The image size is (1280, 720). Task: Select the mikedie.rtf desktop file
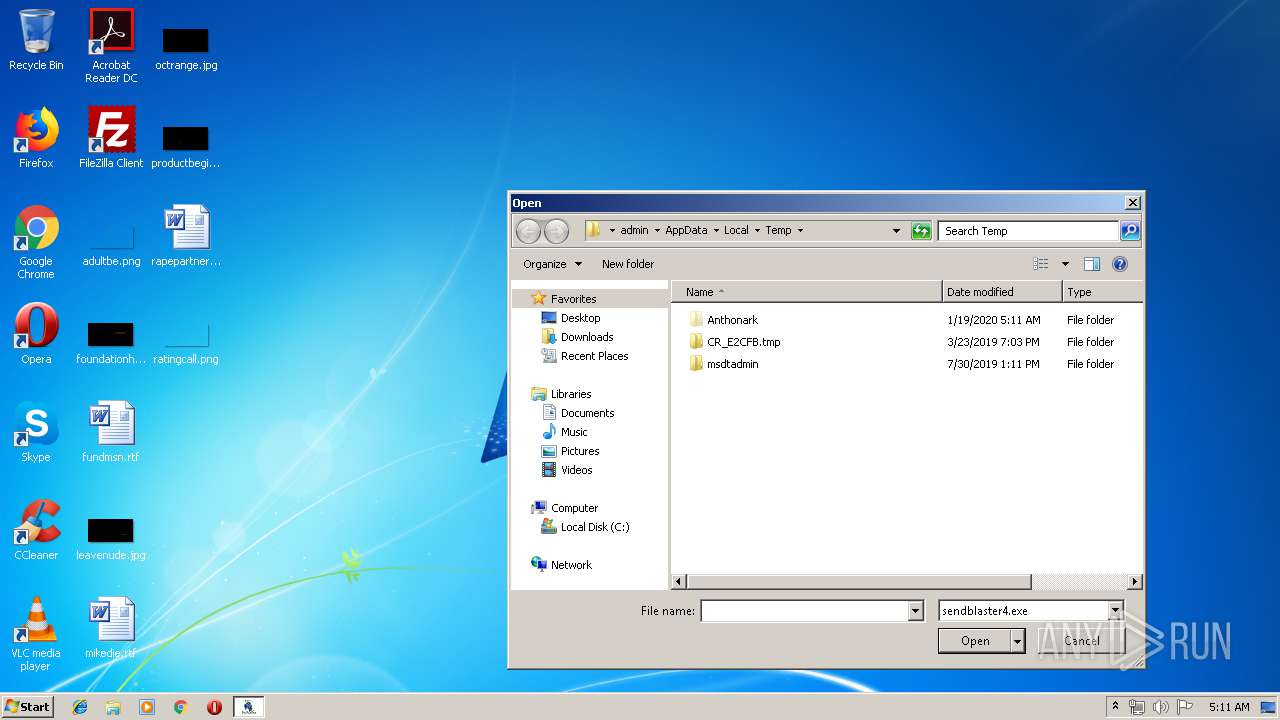tap(111, 628)
